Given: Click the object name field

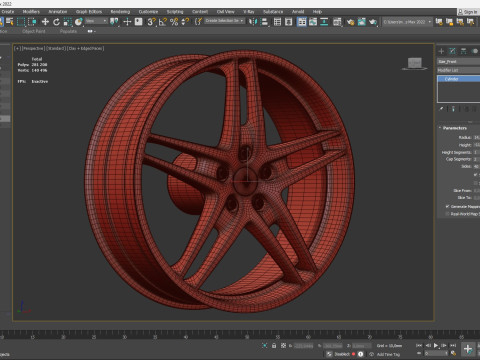Looking at the screenshot, I should point(459,62).
